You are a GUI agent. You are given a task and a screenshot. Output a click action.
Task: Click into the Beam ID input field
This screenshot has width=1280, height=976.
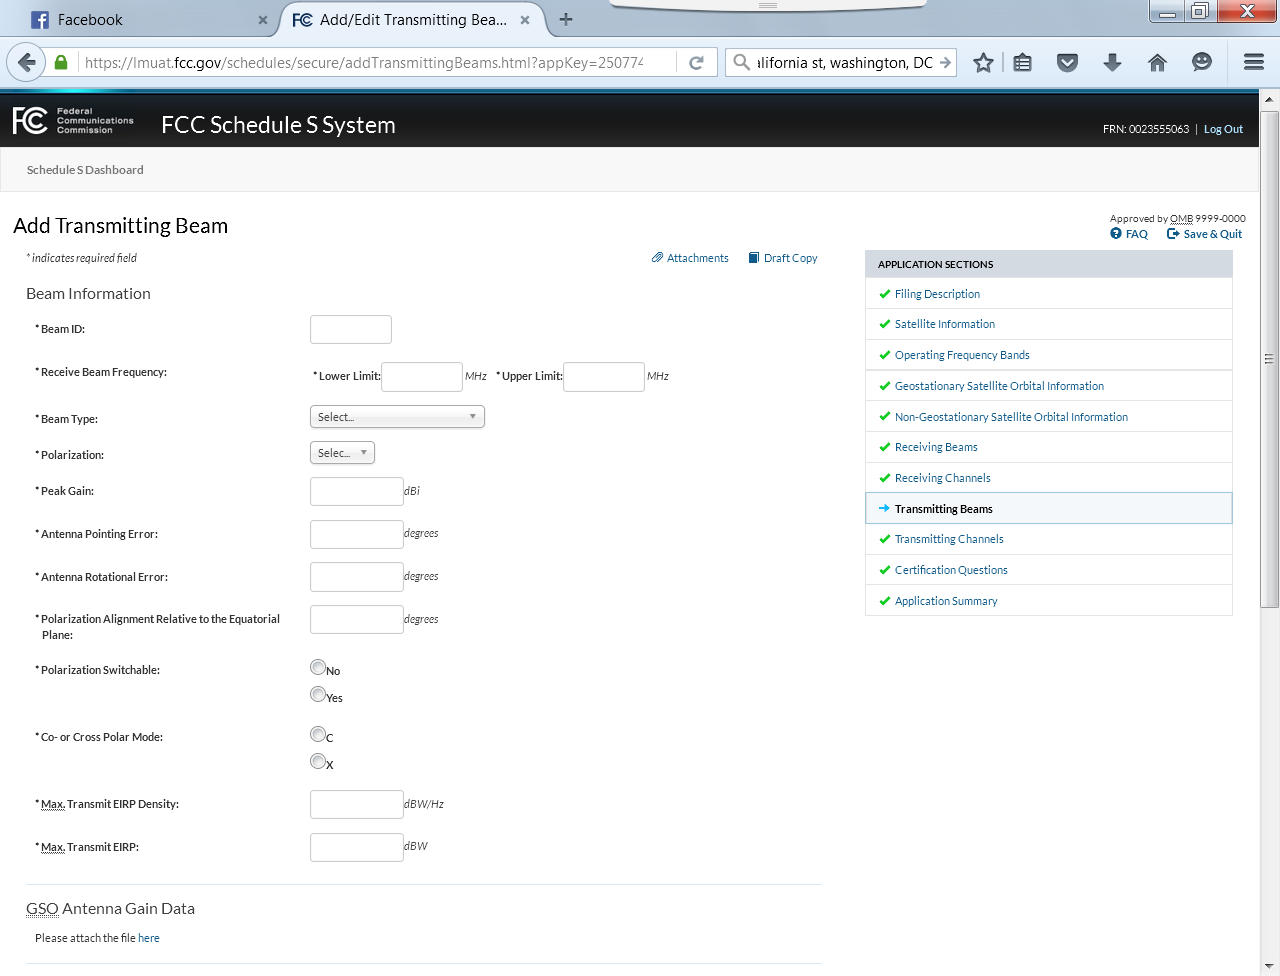point(351,329)
